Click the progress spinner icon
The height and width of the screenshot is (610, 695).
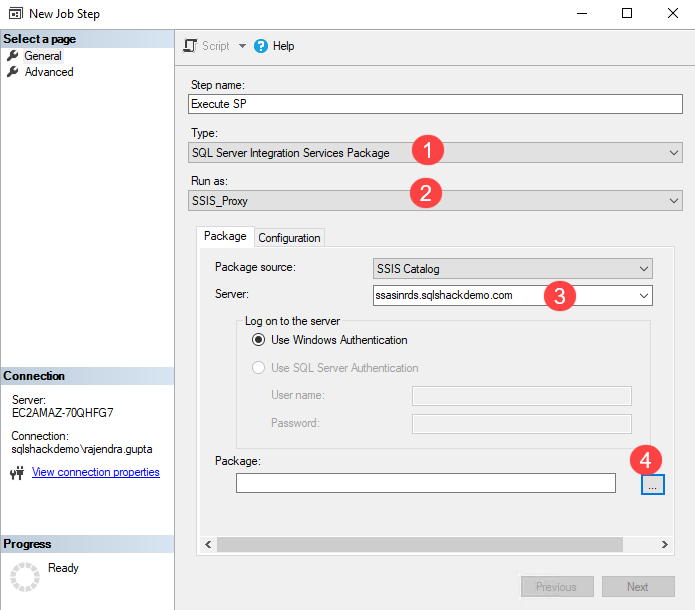[x=25, y=576]
